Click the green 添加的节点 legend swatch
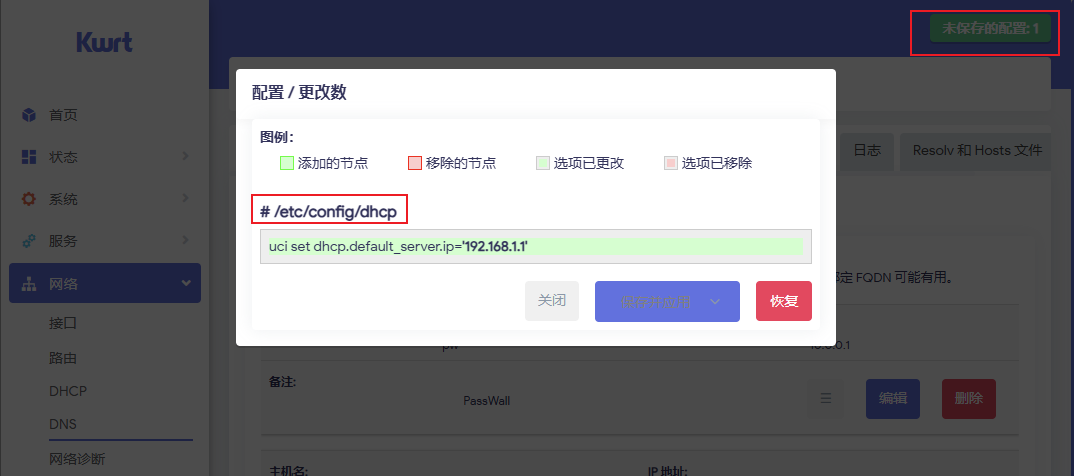 (286, 163)
